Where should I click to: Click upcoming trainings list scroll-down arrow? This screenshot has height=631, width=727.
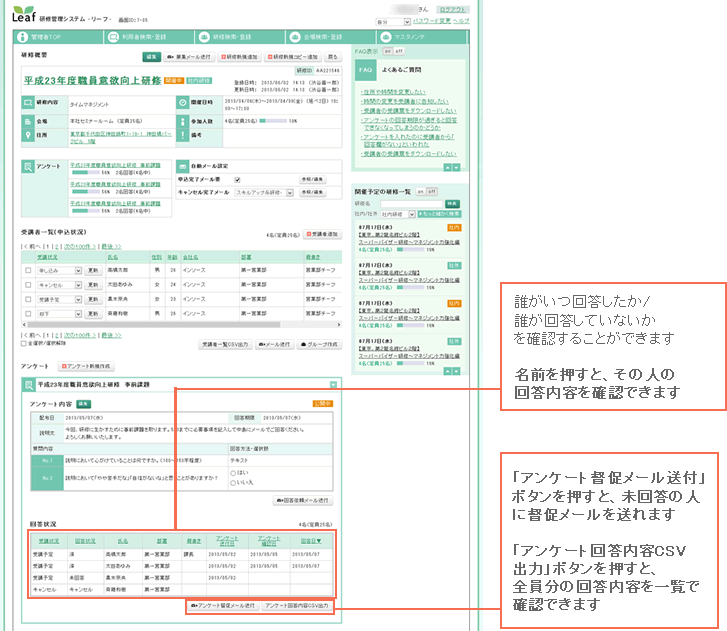tap(457, 371)
